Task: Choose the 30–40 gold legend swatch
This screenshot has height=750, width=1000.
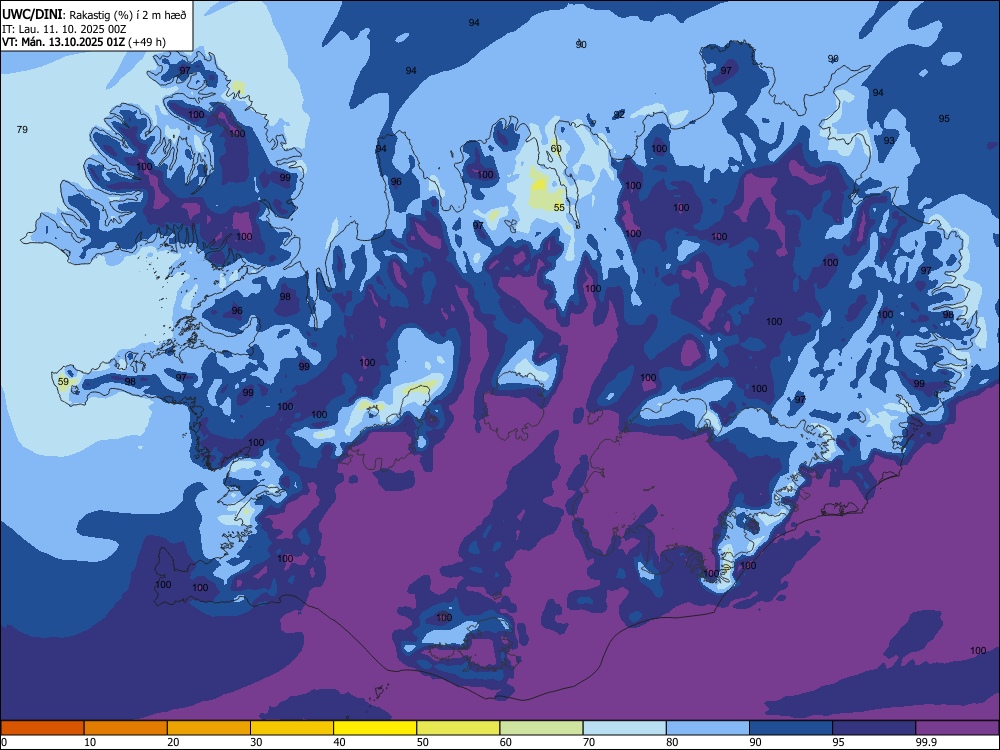Action: tap(292, 728)
